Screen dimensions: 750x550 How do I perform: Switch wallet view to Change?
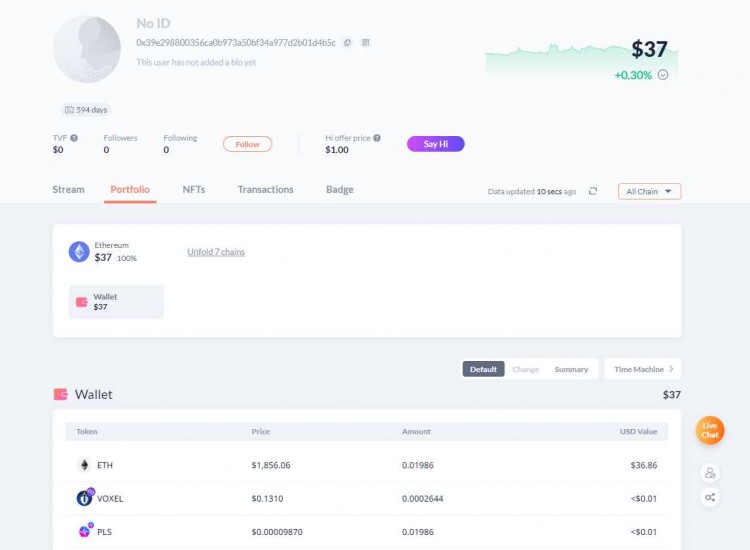(x=525, y=369)
